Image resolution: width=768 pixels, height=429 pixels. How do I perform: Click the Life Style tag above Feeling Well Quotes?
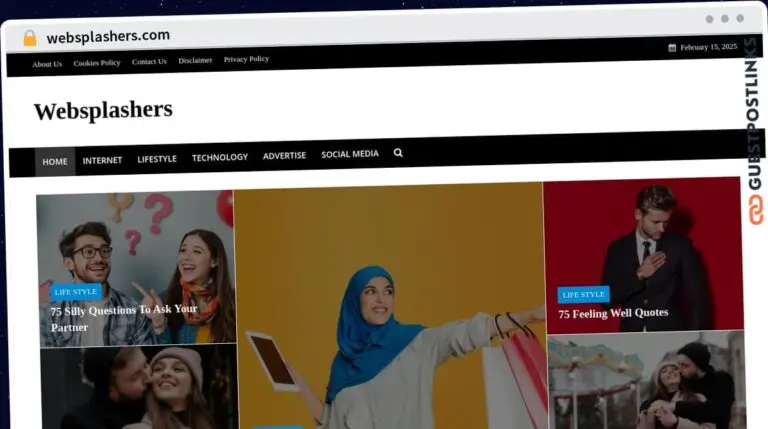[583, 295]
